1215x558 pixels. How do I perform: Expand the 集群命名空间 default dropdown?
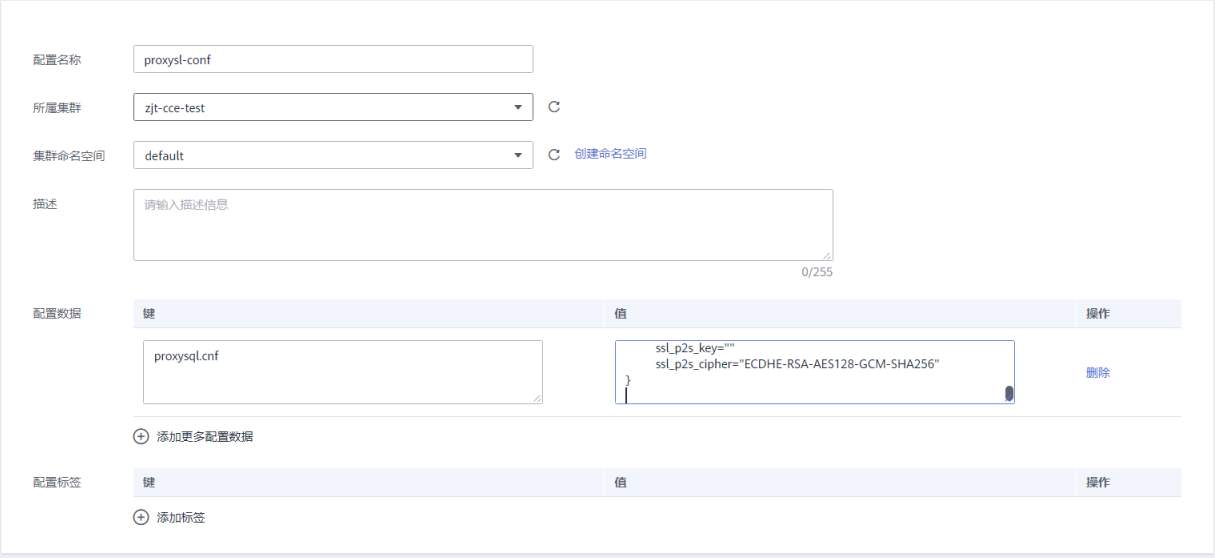click(517, 155)
